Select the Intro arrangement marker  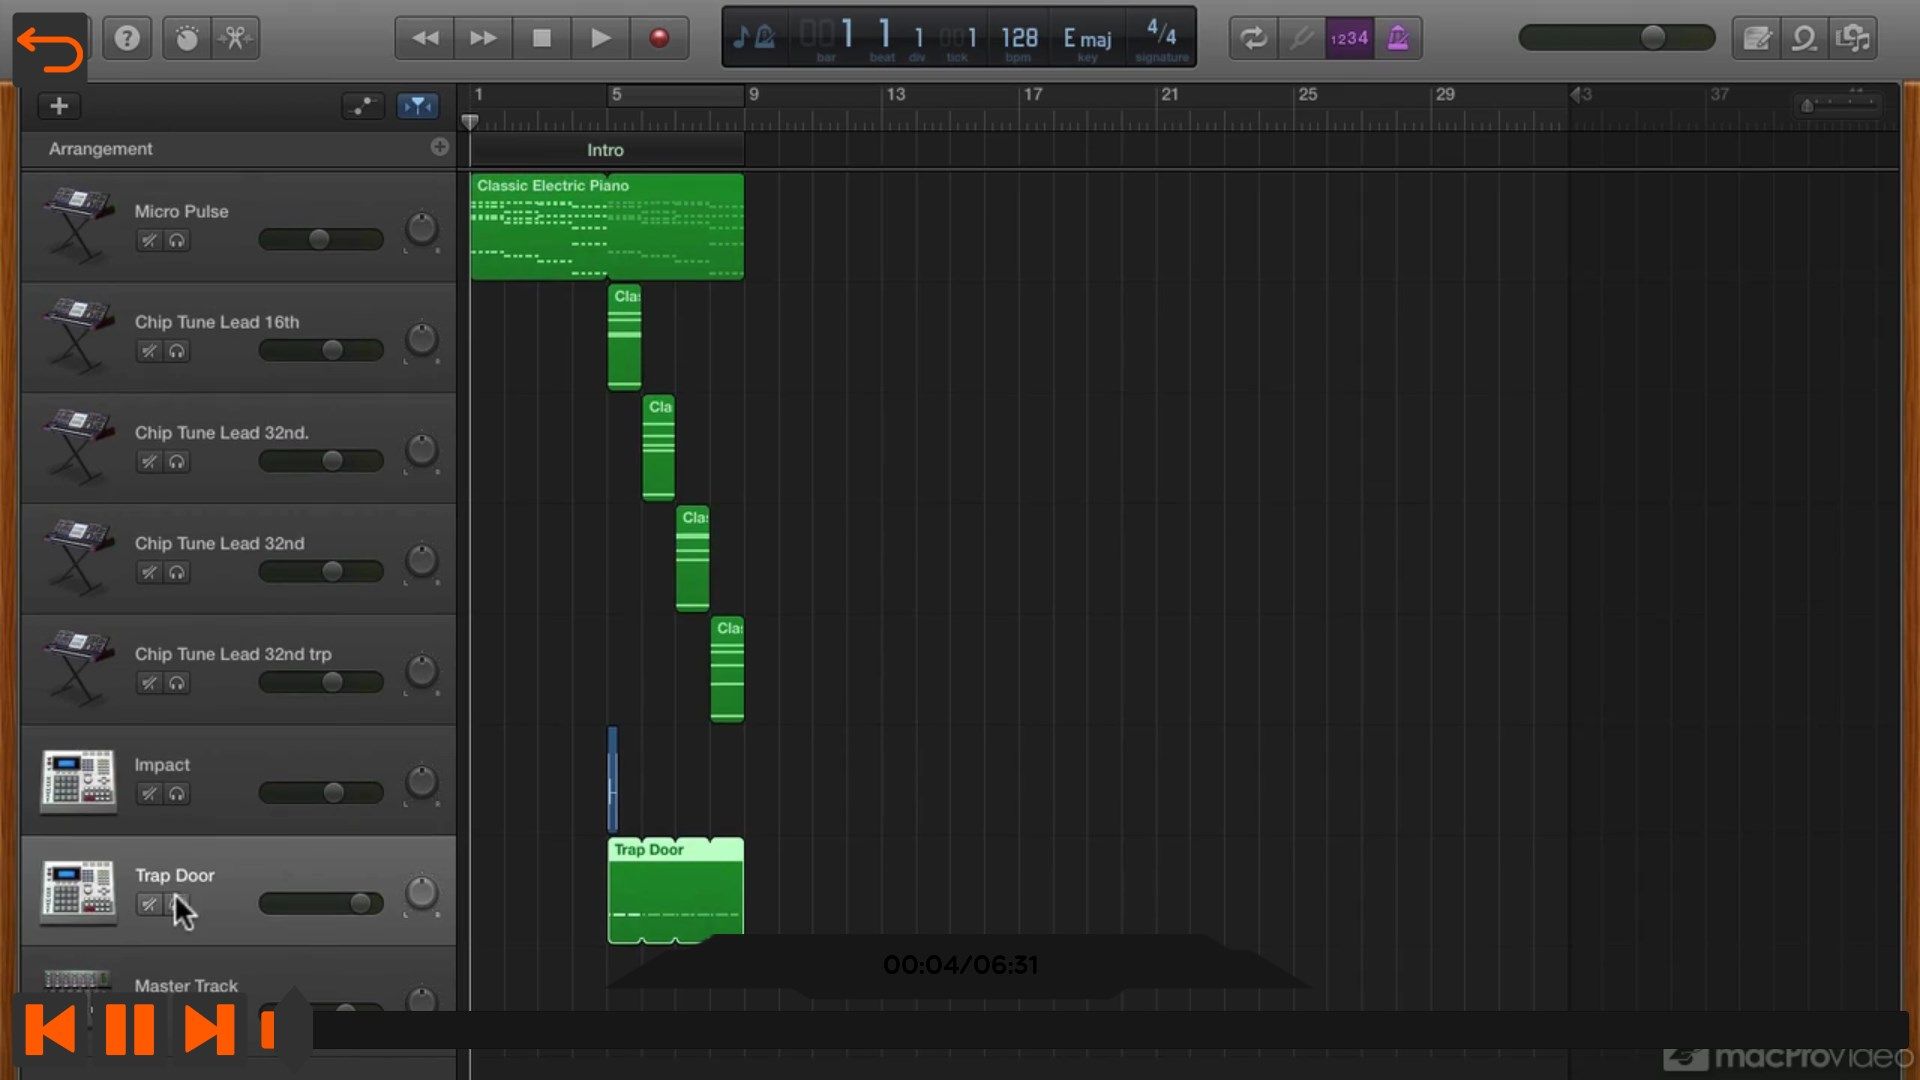pos(606,150)
